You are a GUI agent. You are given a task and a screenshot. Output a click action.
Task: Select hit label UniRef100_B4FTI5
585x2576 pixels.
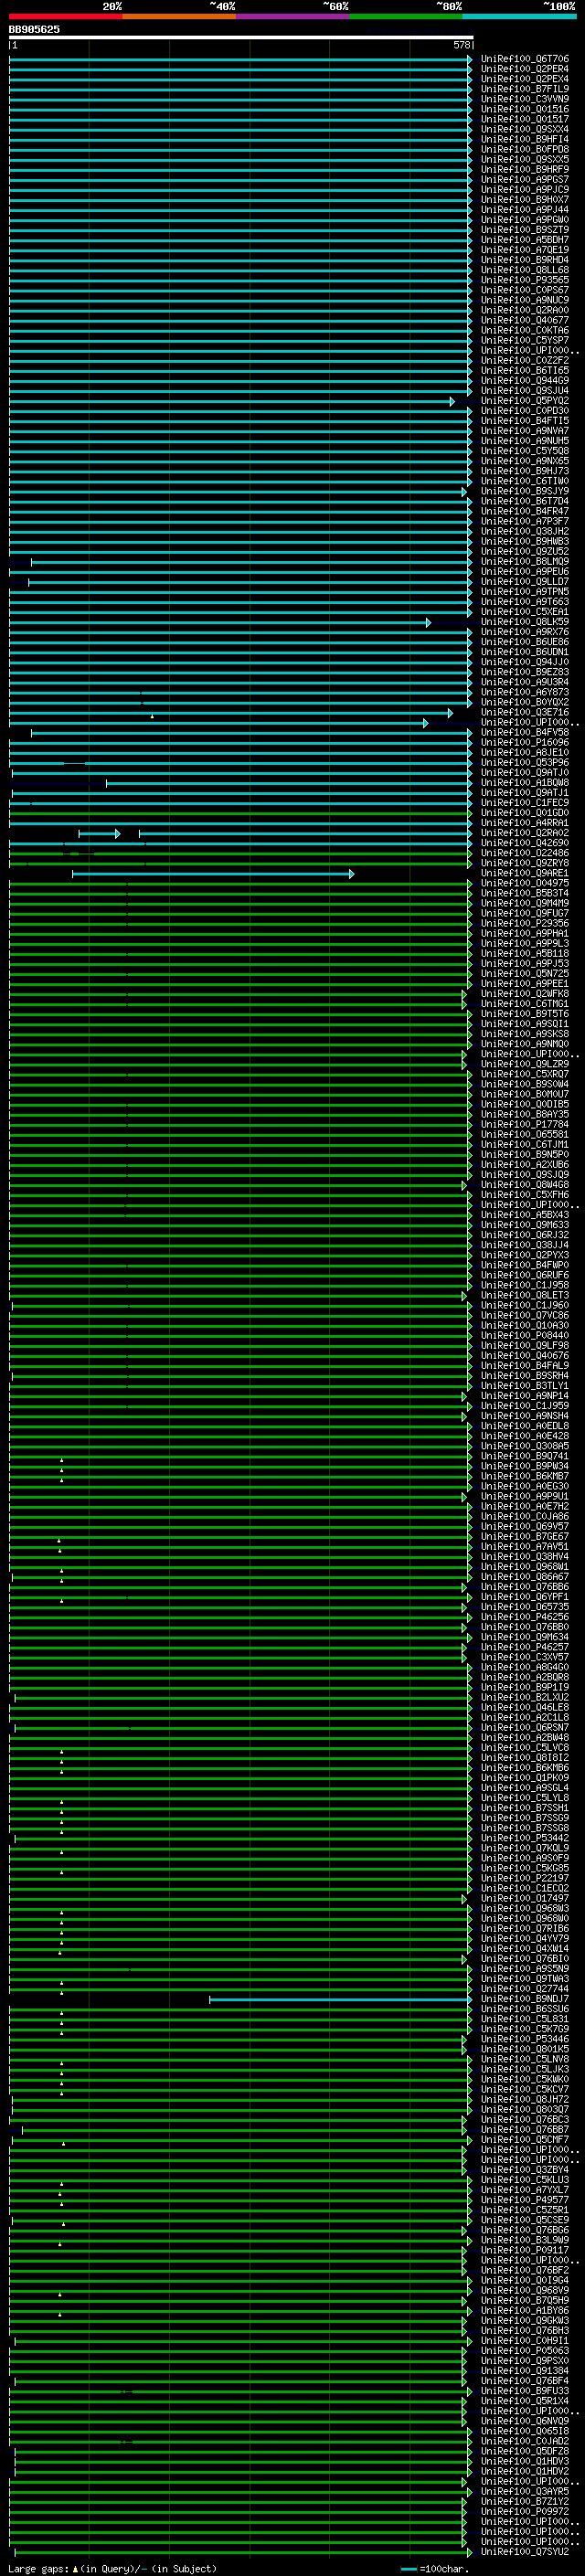[x=525, y=421]
